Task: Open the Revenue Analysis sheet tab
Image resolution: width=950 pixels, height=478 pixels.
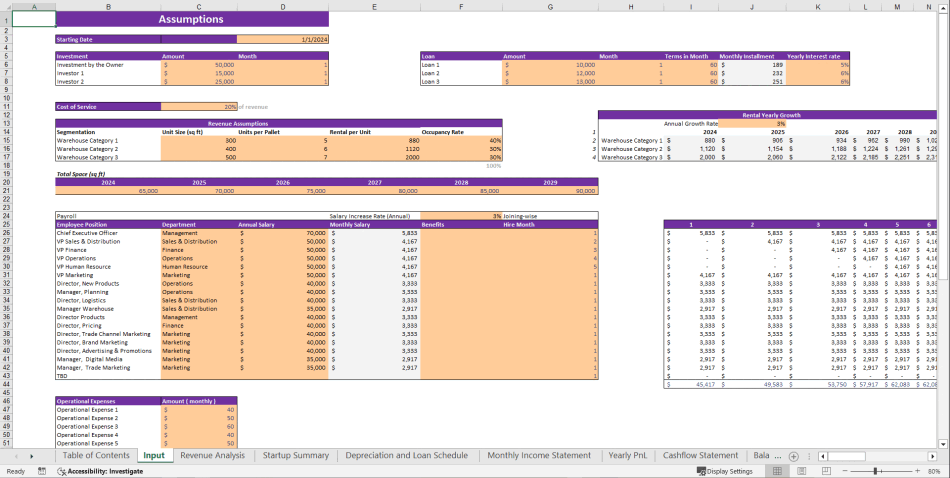Action: [211, 455]
